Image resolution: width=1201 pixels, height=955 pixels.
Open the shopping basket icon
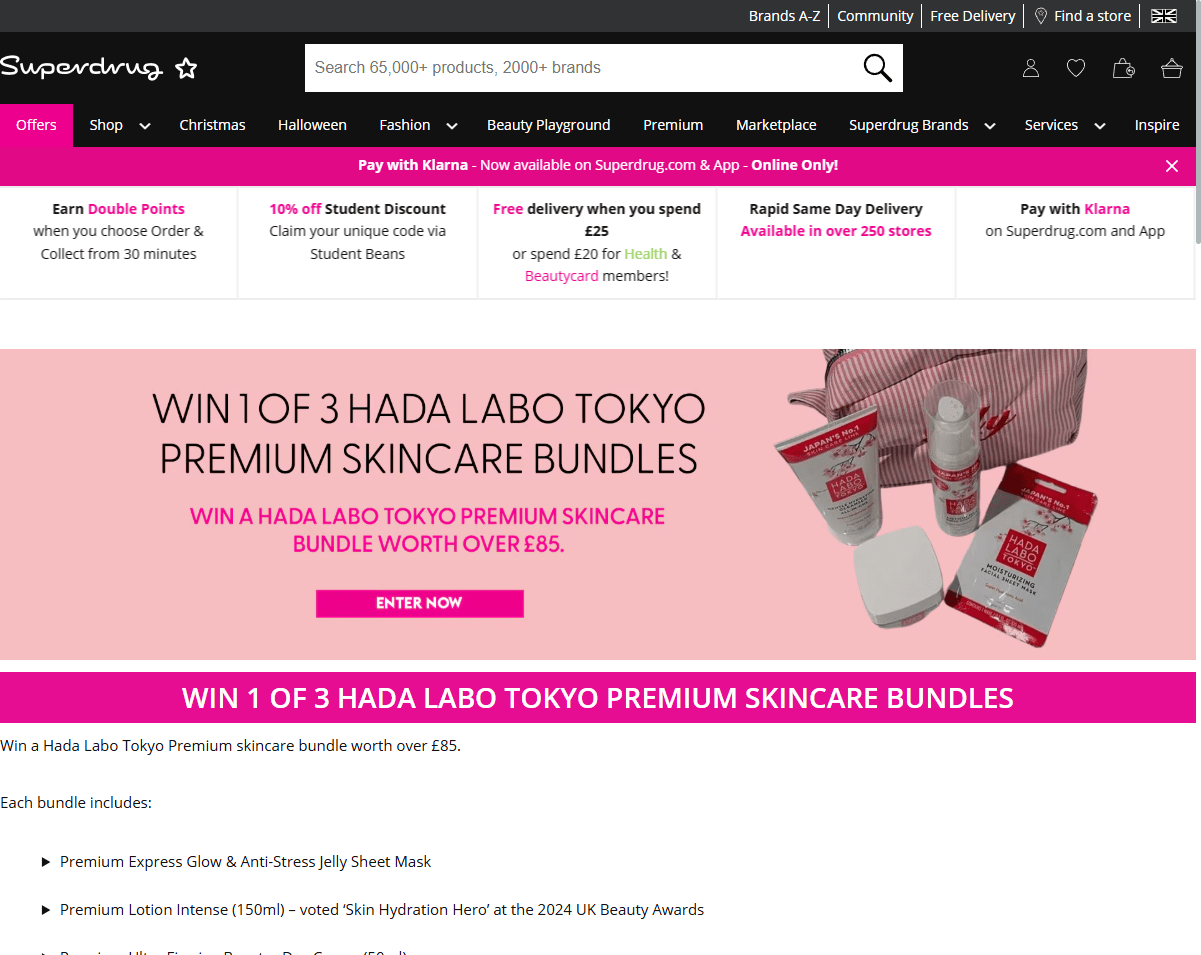(x=1172, y=68)
